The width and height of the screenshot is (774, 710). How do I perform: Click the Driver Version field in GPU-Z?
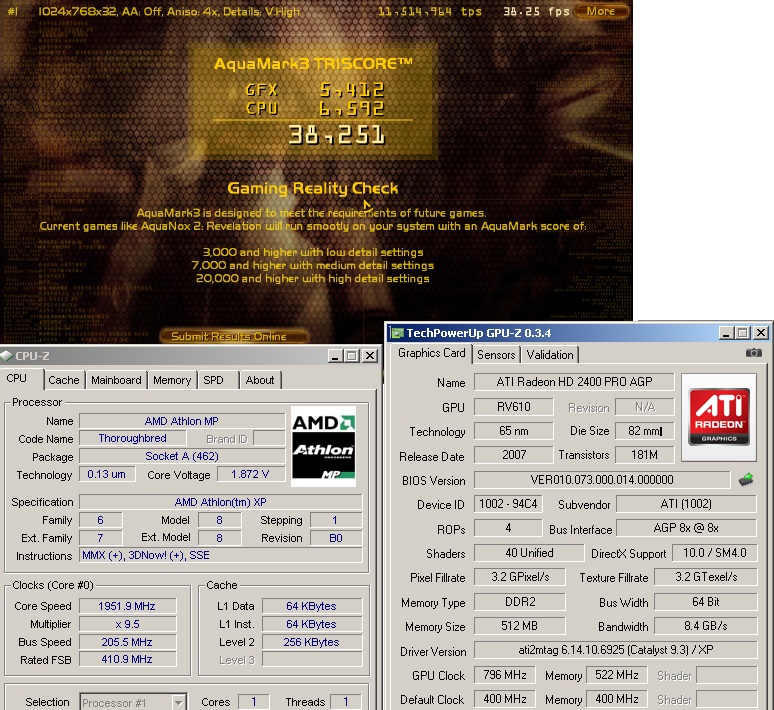pos(616,650)
